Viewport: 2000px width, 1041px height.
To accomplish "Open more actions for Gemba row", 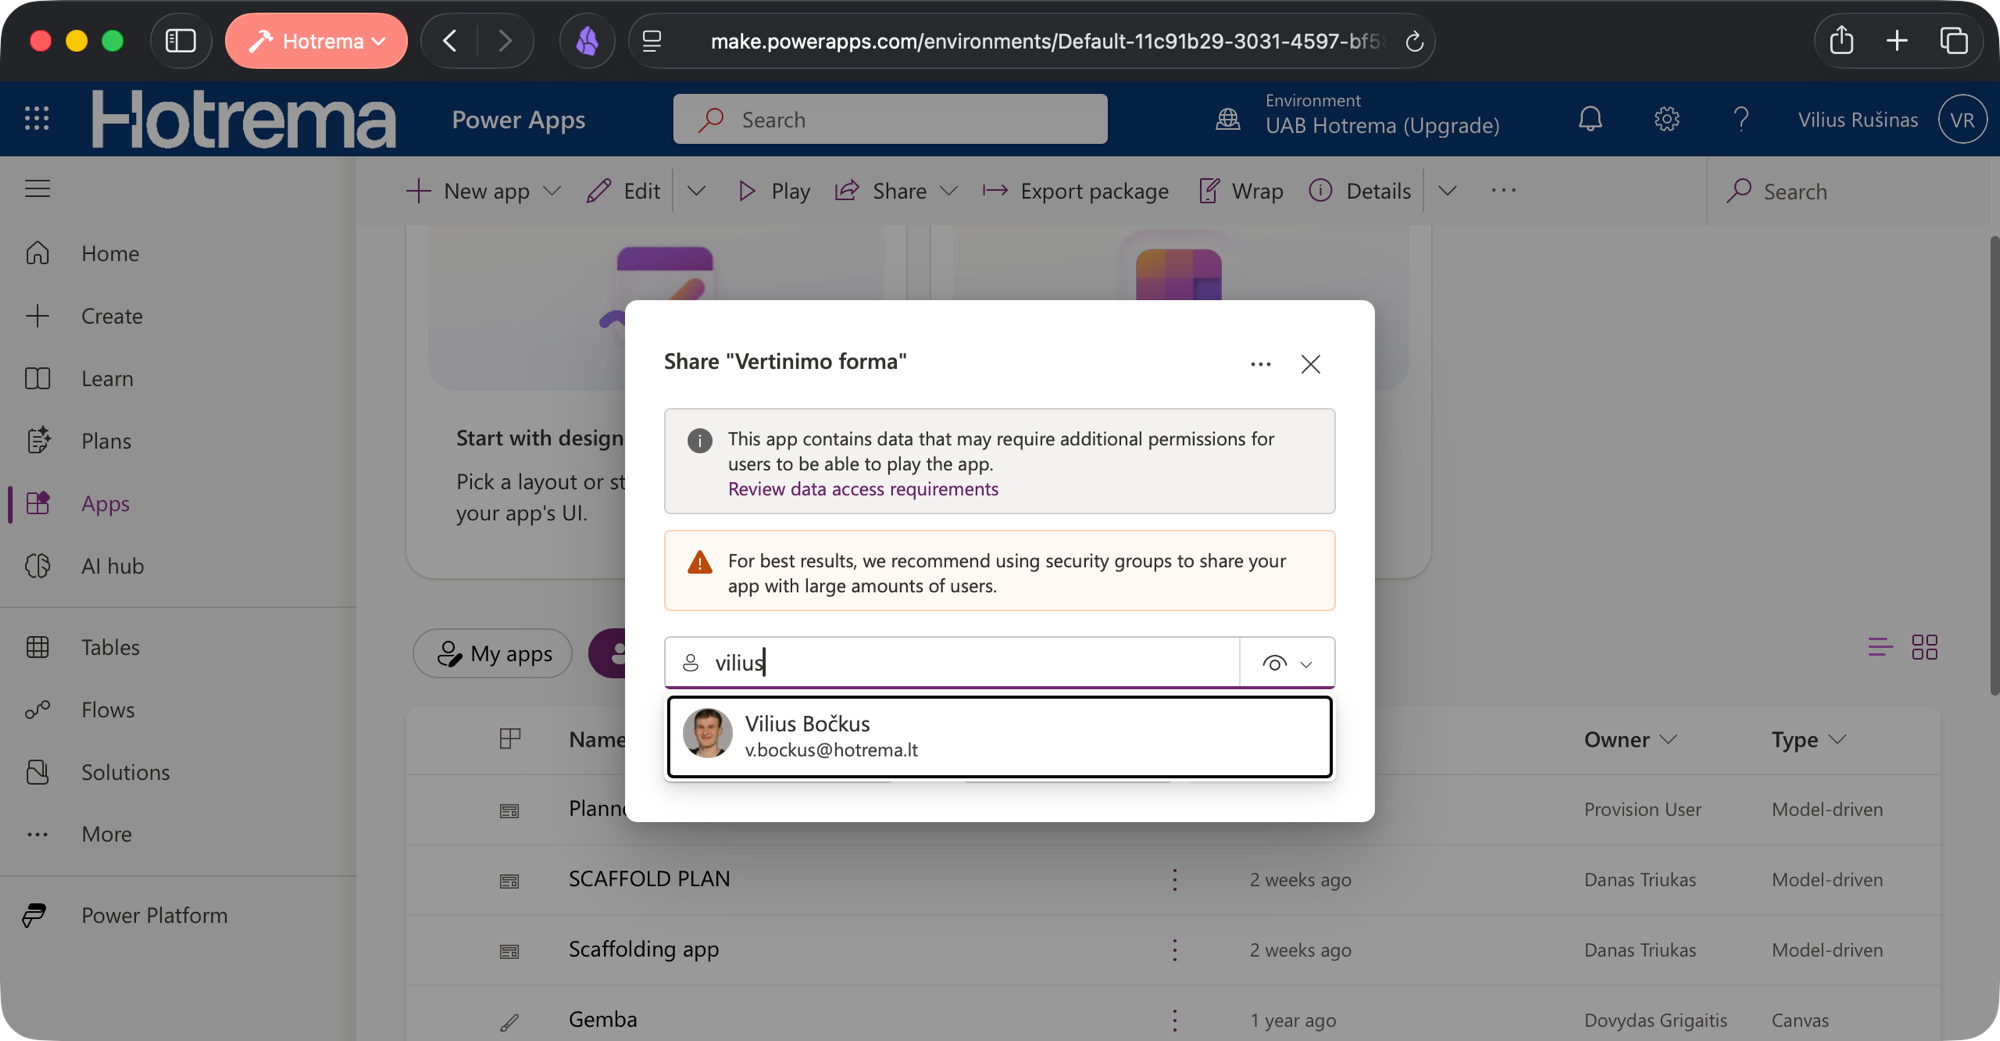I will click(1175, 1020).
